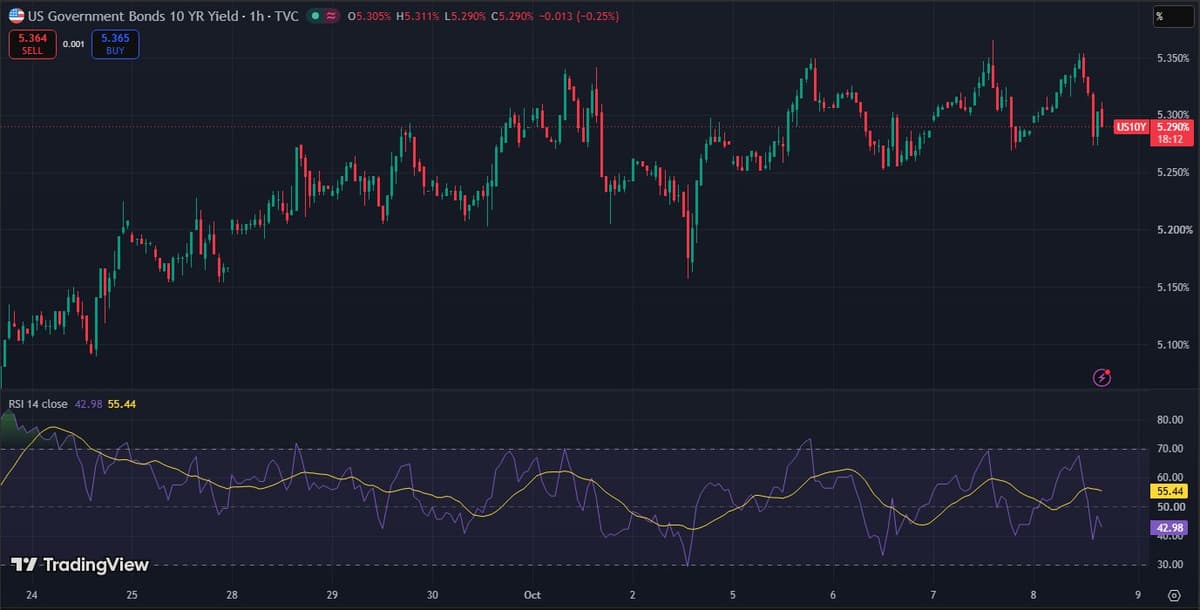Click the close value C5.290%
The width and height of the screenshot is (1200, 610).
point(513,16)
